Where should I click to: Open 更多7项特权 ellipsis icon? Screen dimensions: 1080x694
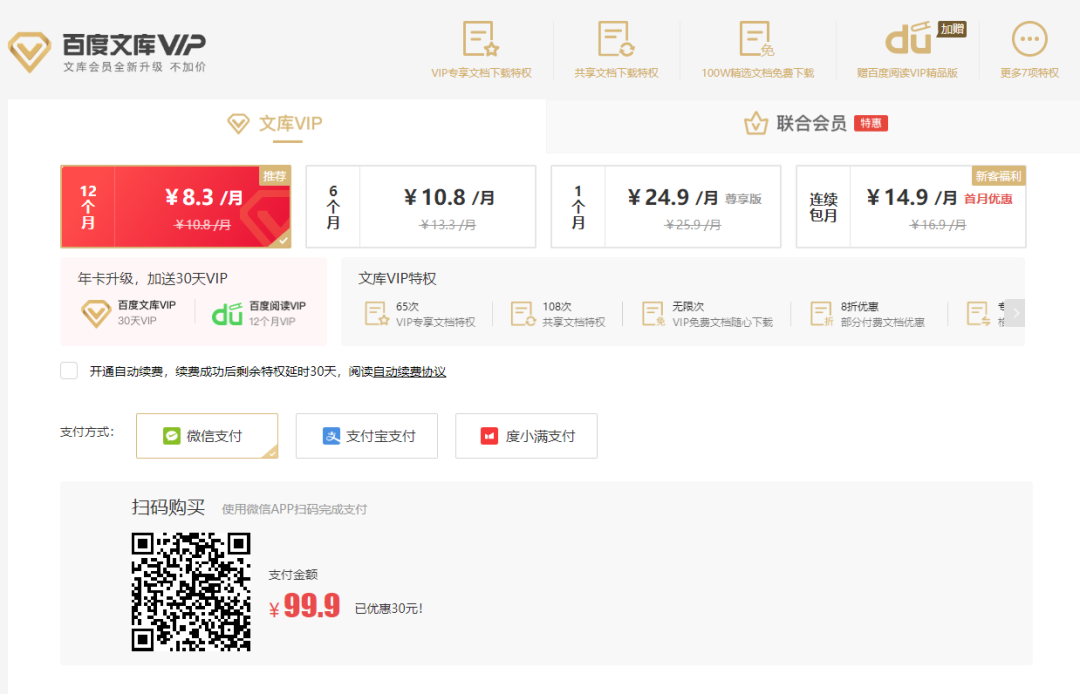tap(1029, 39)
